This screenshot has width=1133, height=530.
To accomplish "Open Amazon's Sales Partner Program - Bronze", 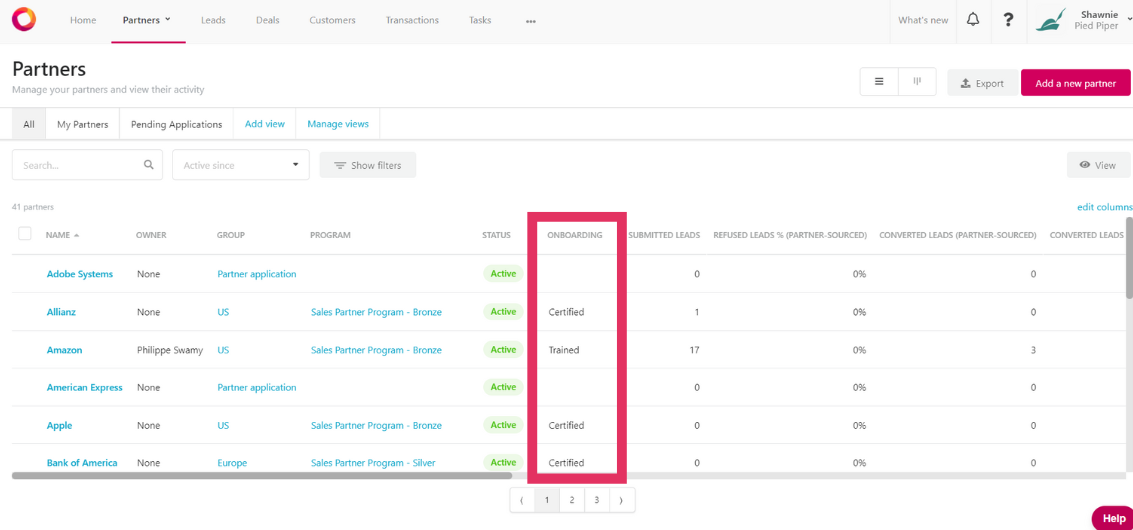I will pos(376,349).
